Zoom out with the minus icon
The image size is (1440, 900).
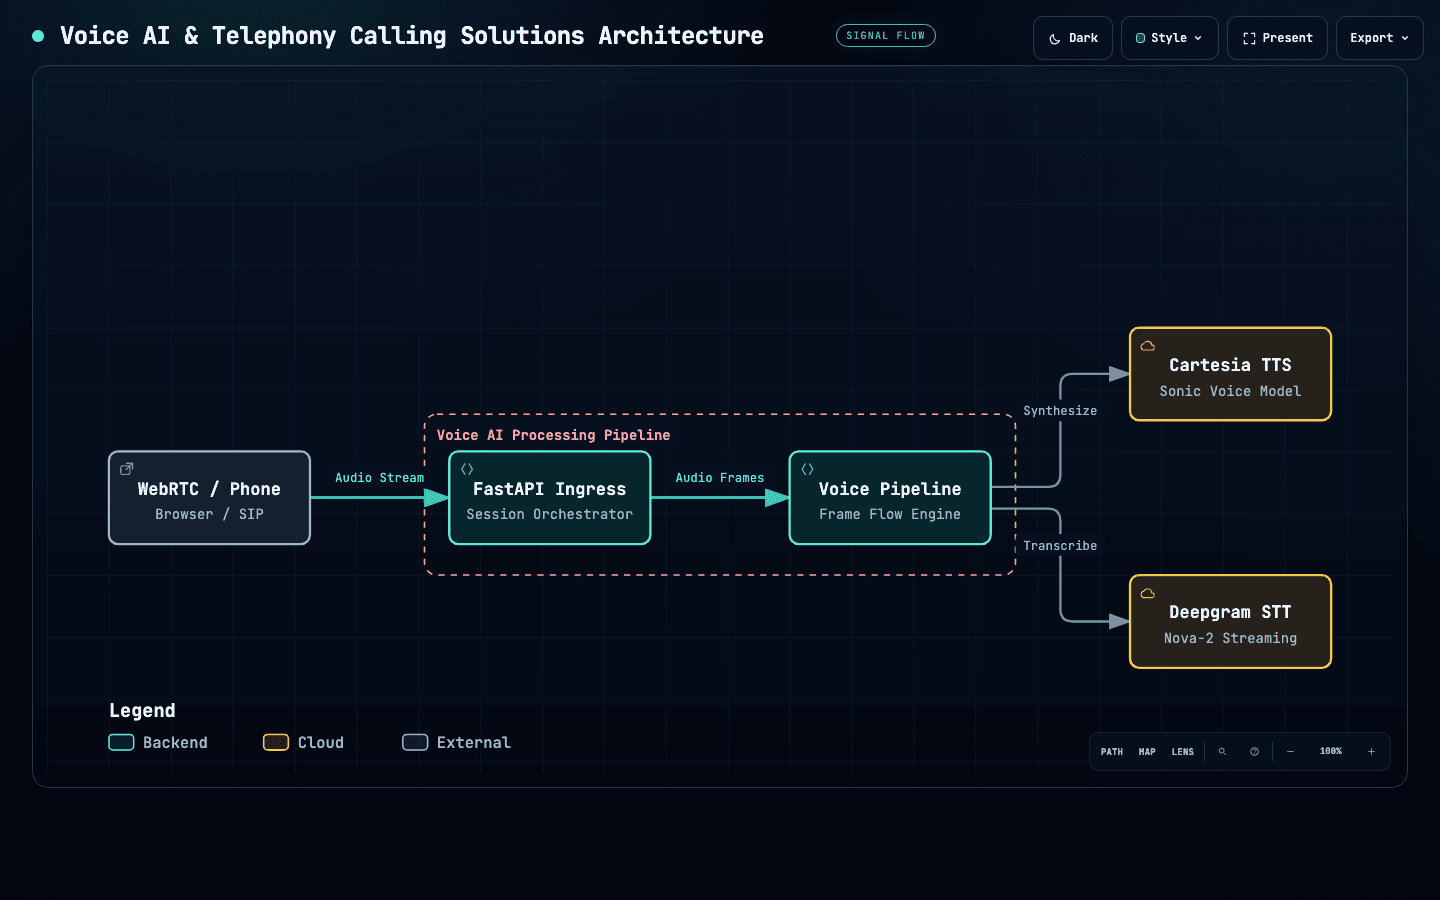pos(1290,752)
